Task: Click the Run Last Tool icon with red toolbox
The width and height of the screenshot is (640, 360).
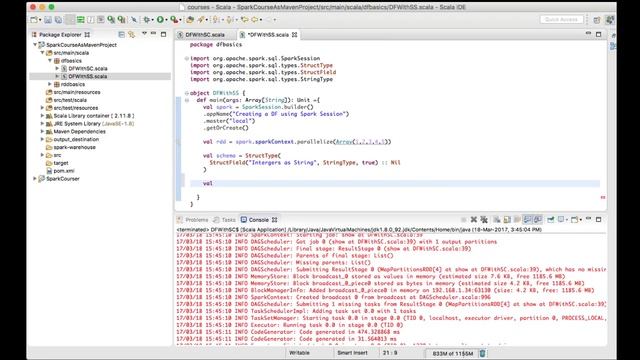Action: 174,19
